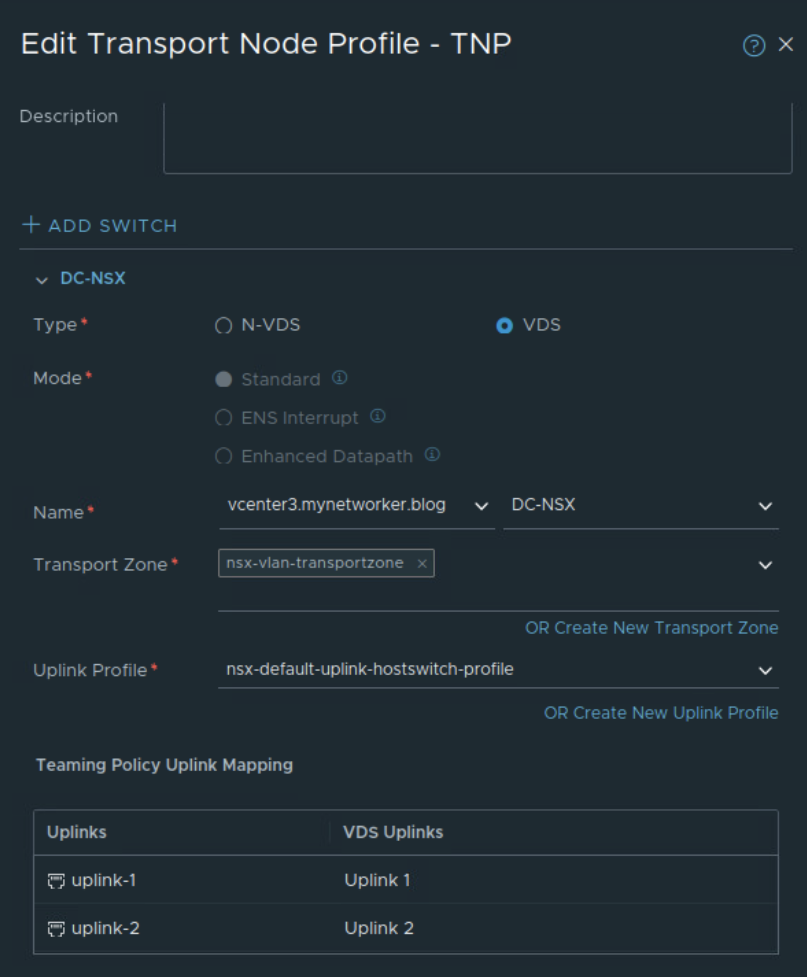Close the Edit Transport Node Profile dialog
807x977 pixels.
click(786, 45)
